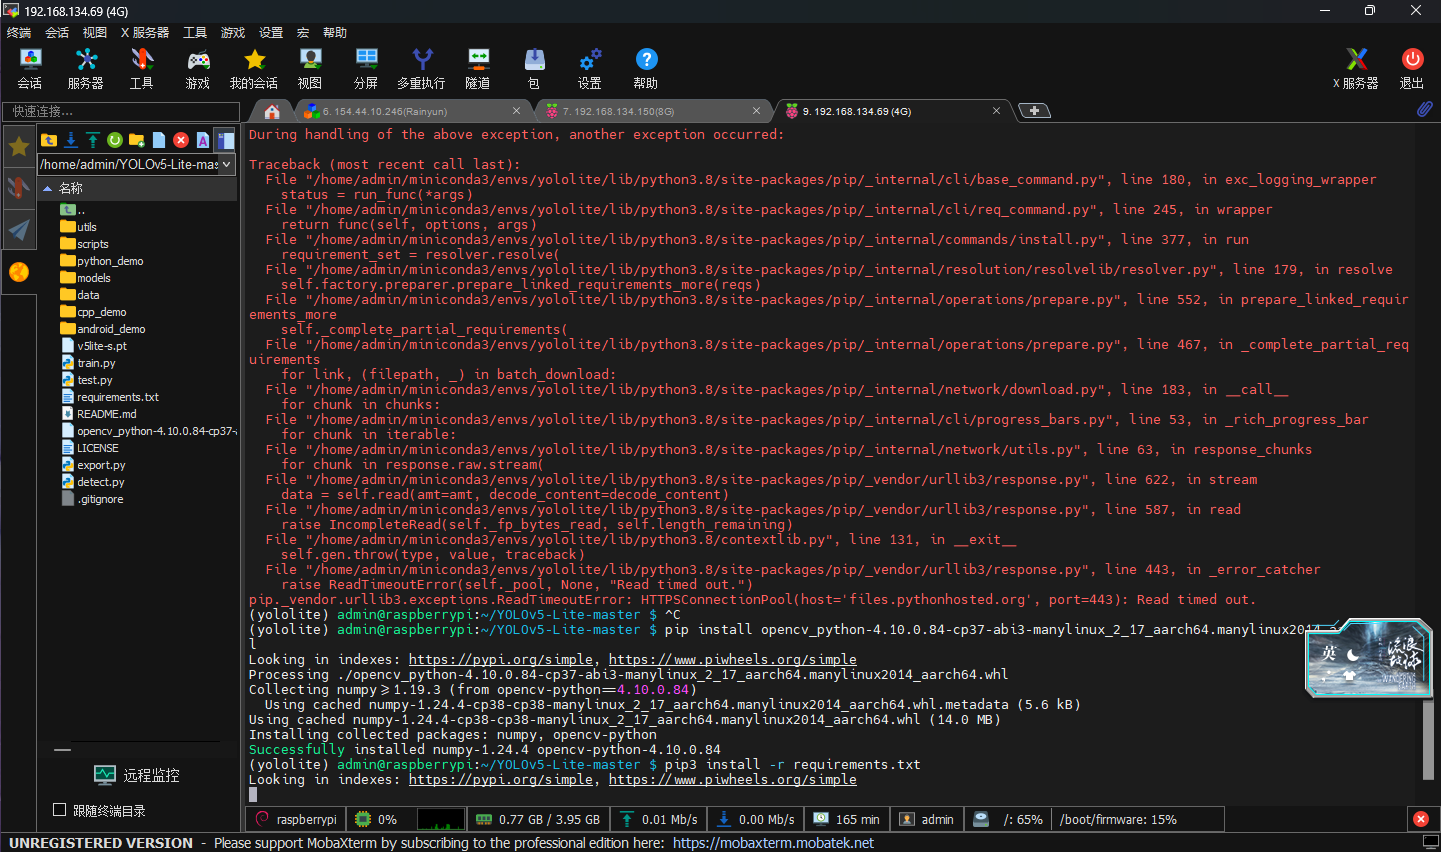Click the CPU usage graph in status bar
The height and width of the screenshot is (852, 1442).
click(440, 819)
